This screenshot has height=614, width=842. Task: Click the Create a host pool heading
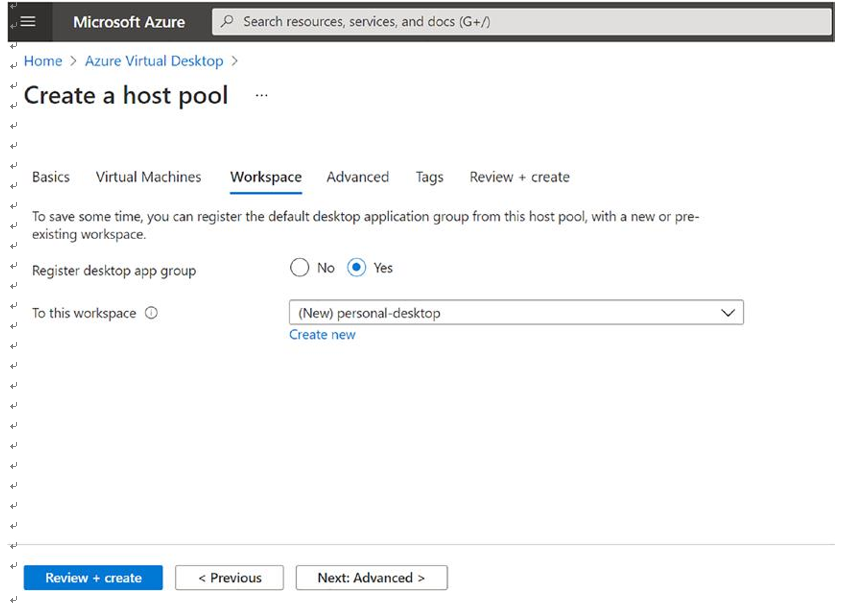pyautogui.click(x=126, y=96)
